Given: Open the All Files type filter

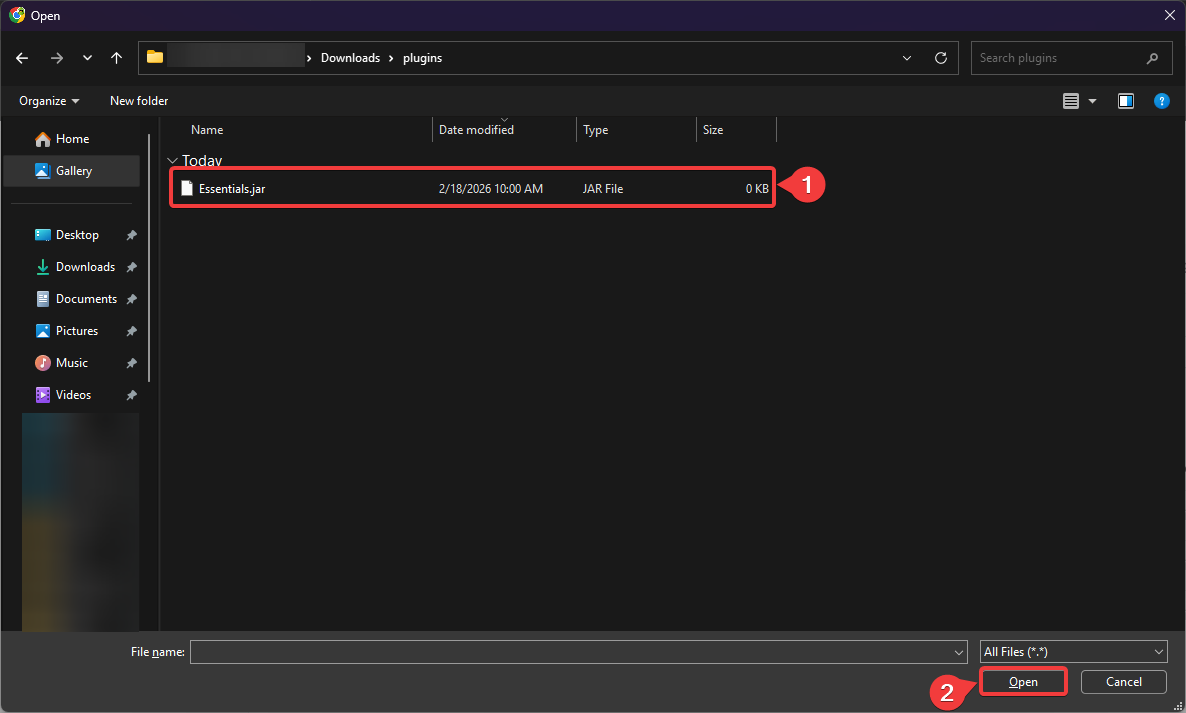Looking at the screenshot, I should (x=1074, y=652).
